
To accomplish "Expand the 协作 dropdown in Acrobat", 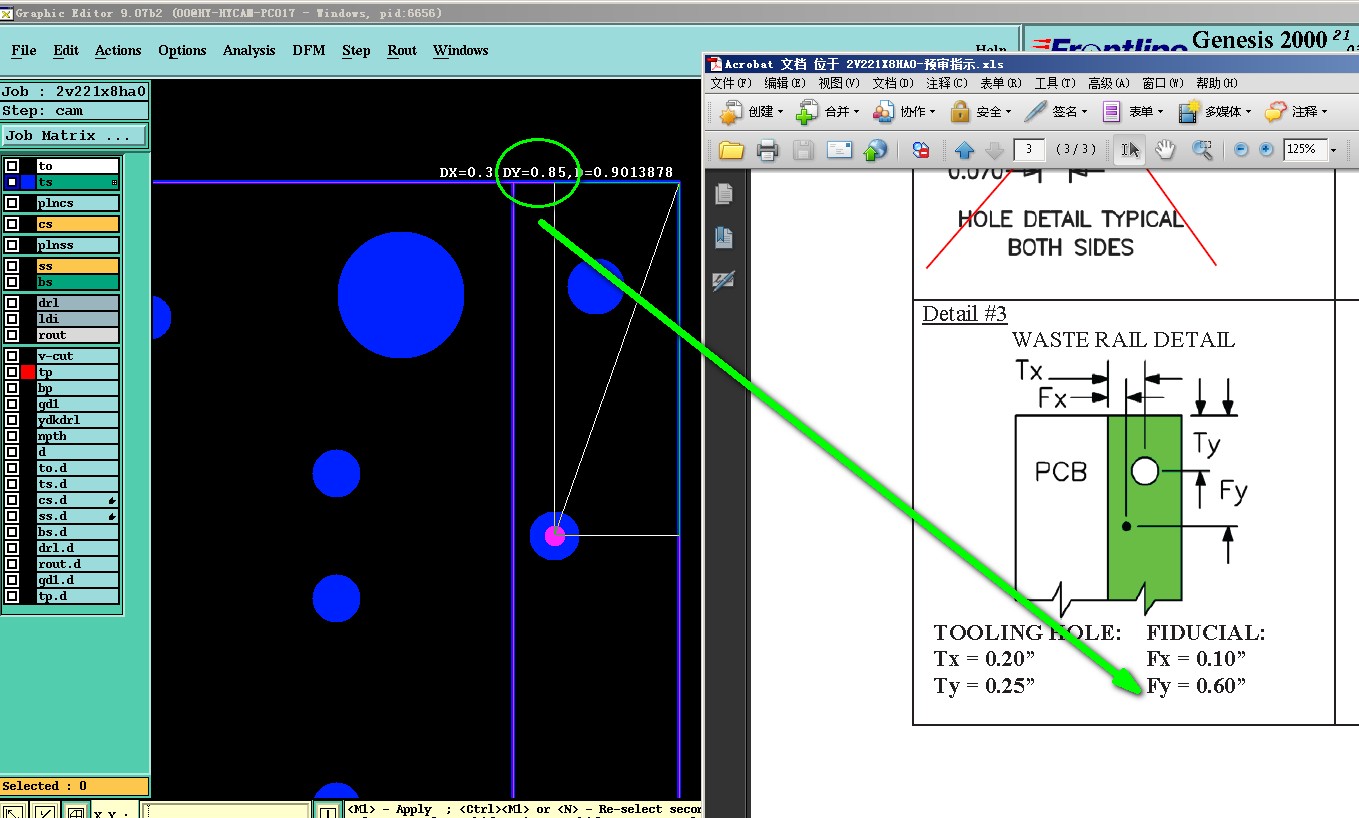I will (933, 112).
